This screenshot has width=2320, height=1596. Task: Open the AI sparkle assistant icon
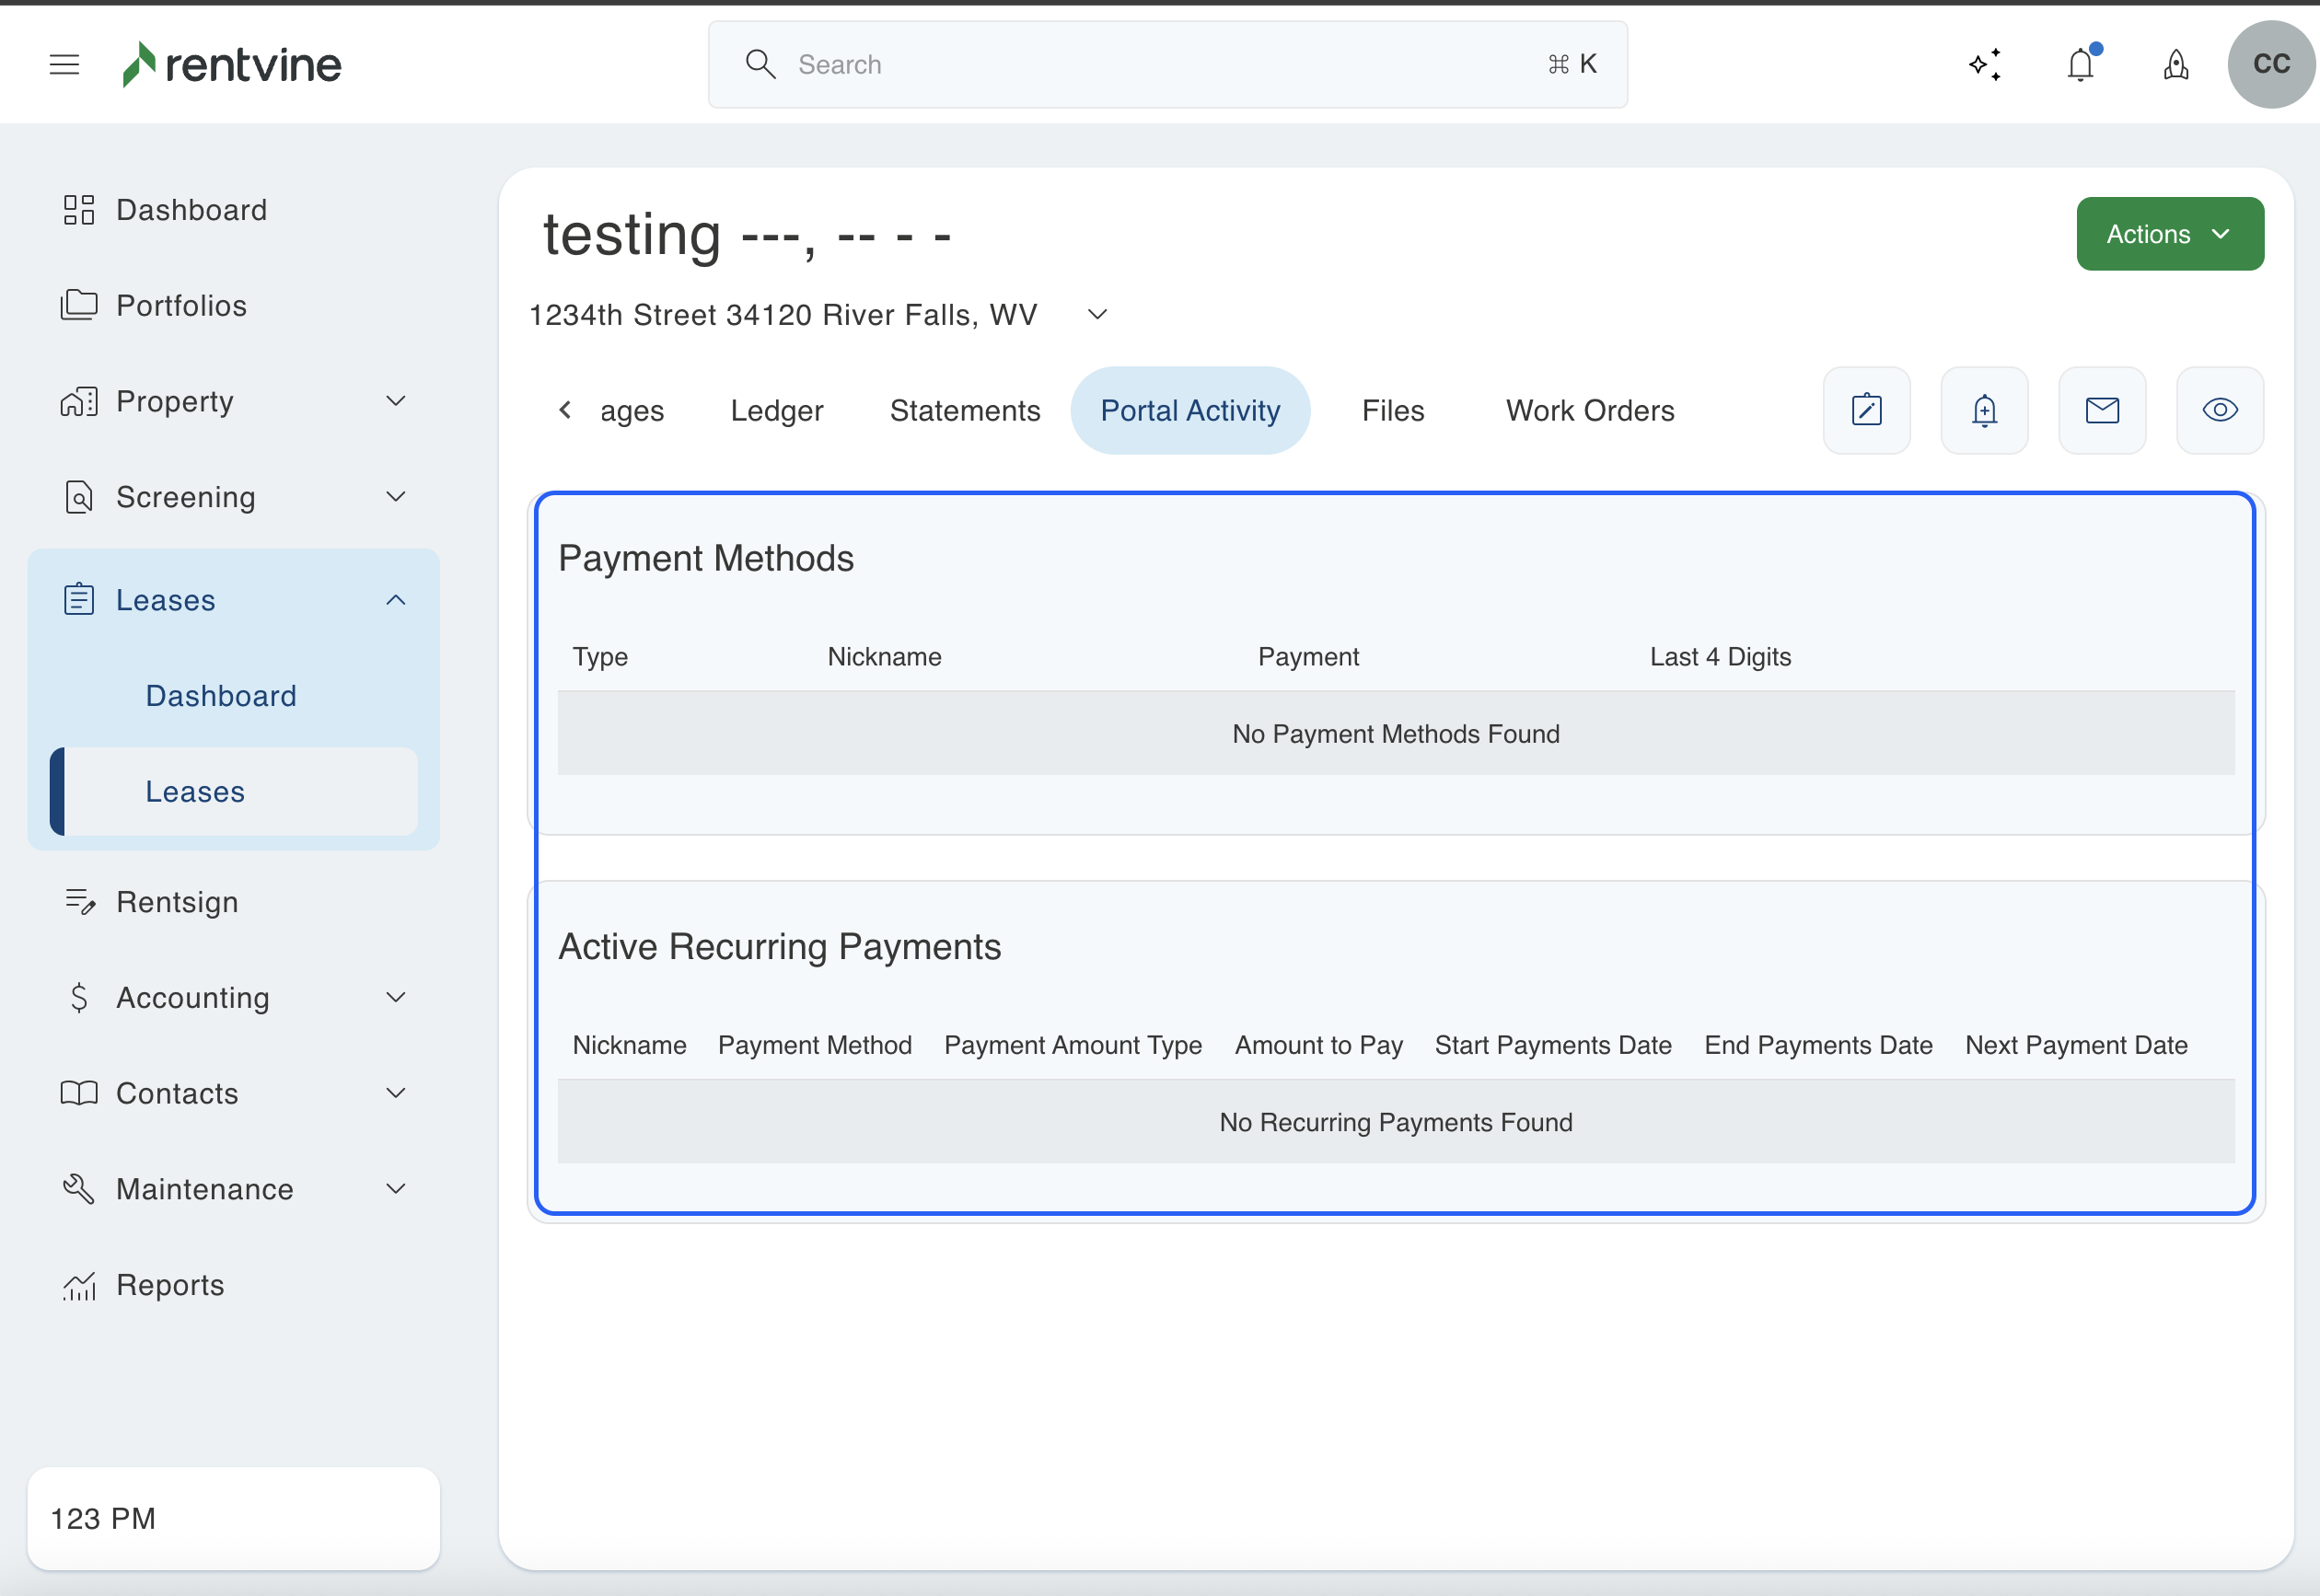(1985, 65)
